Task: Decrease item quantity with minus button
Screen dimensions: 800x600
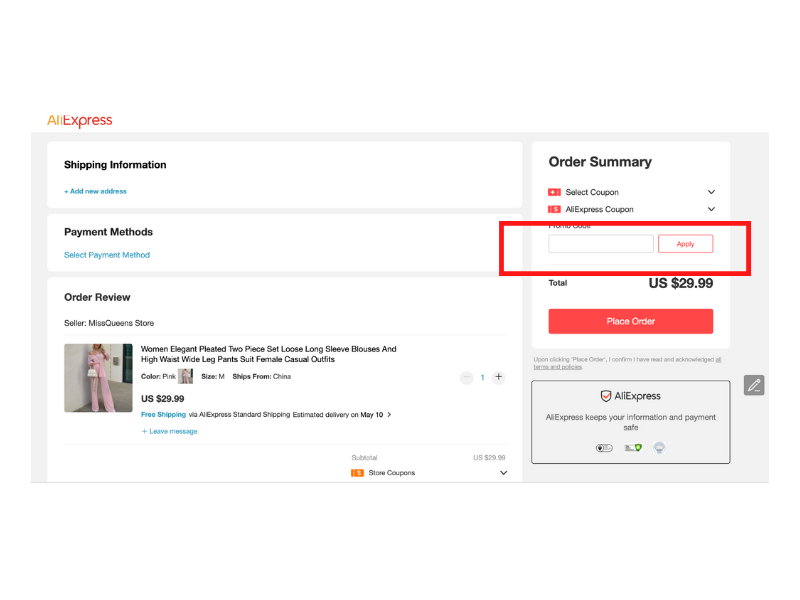Action: click(466, 378)
